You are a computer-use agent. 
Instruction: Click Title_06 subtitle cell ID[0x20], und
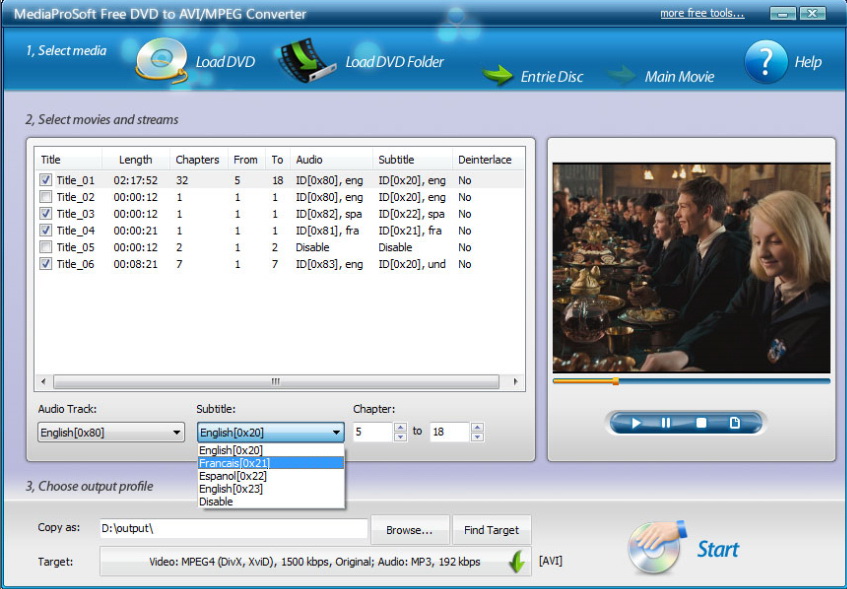[412, 264]
